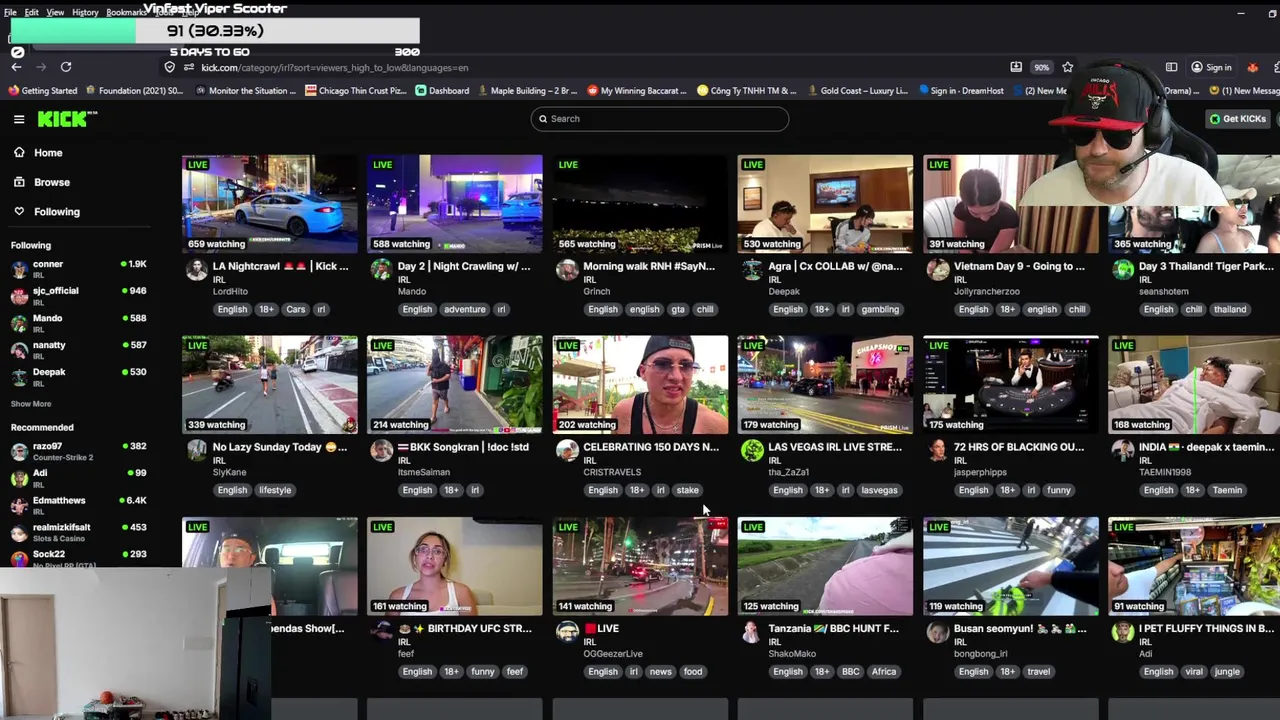Open the History menu

click(85, 12)
